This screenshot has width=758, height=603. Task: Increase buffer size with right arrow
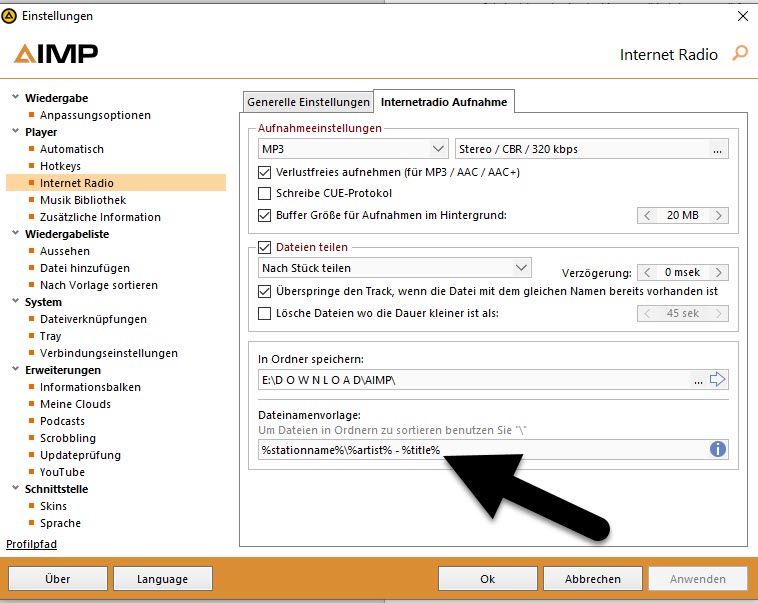coord(719,216)
